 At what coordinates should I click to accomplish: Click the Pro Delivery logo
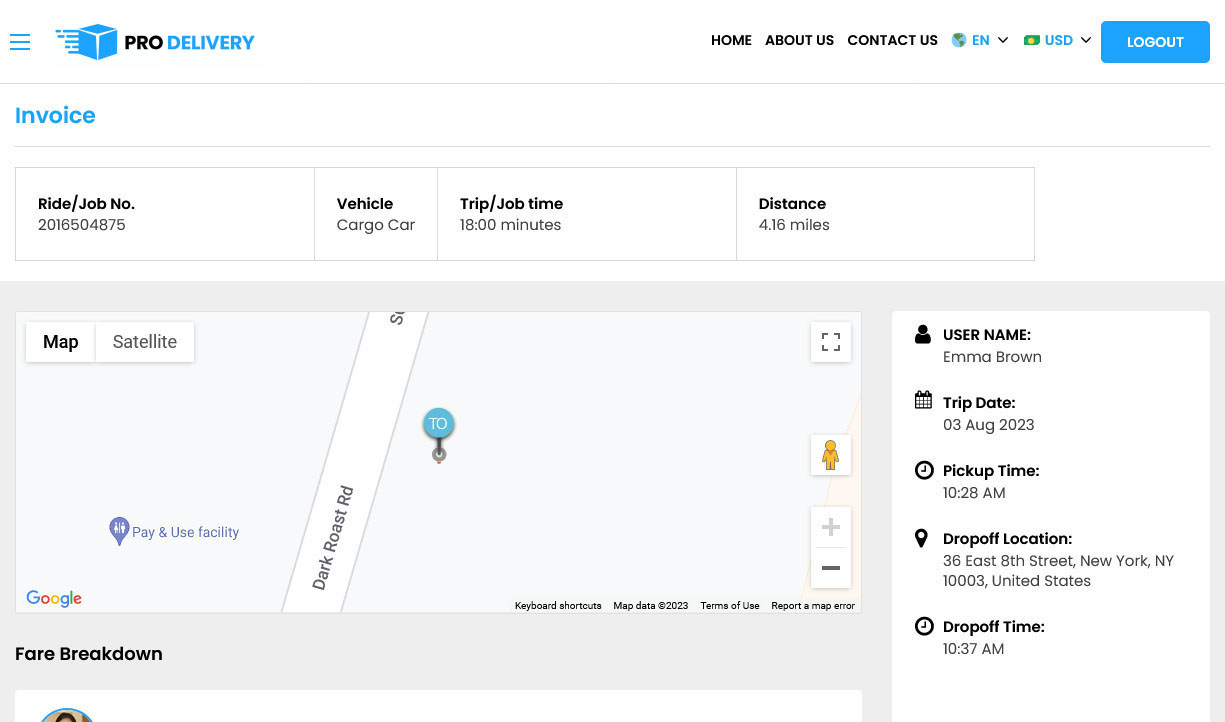pos(154,42)
